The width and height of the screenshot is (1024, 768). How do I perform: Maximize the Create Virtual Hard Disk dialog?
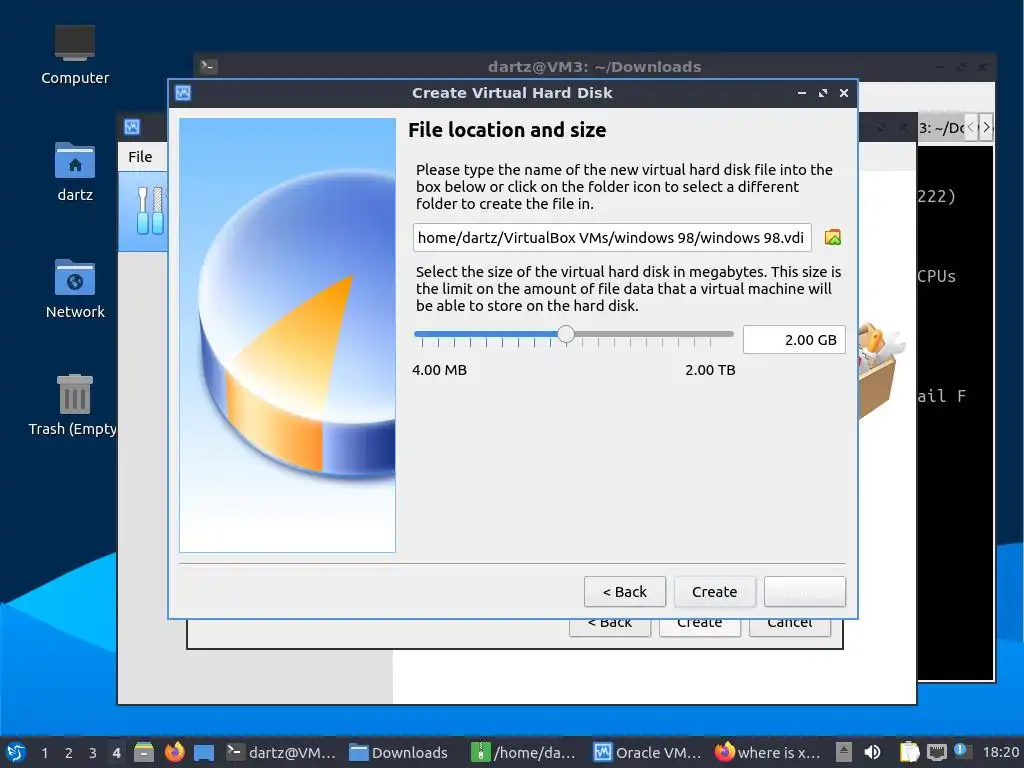823,93
